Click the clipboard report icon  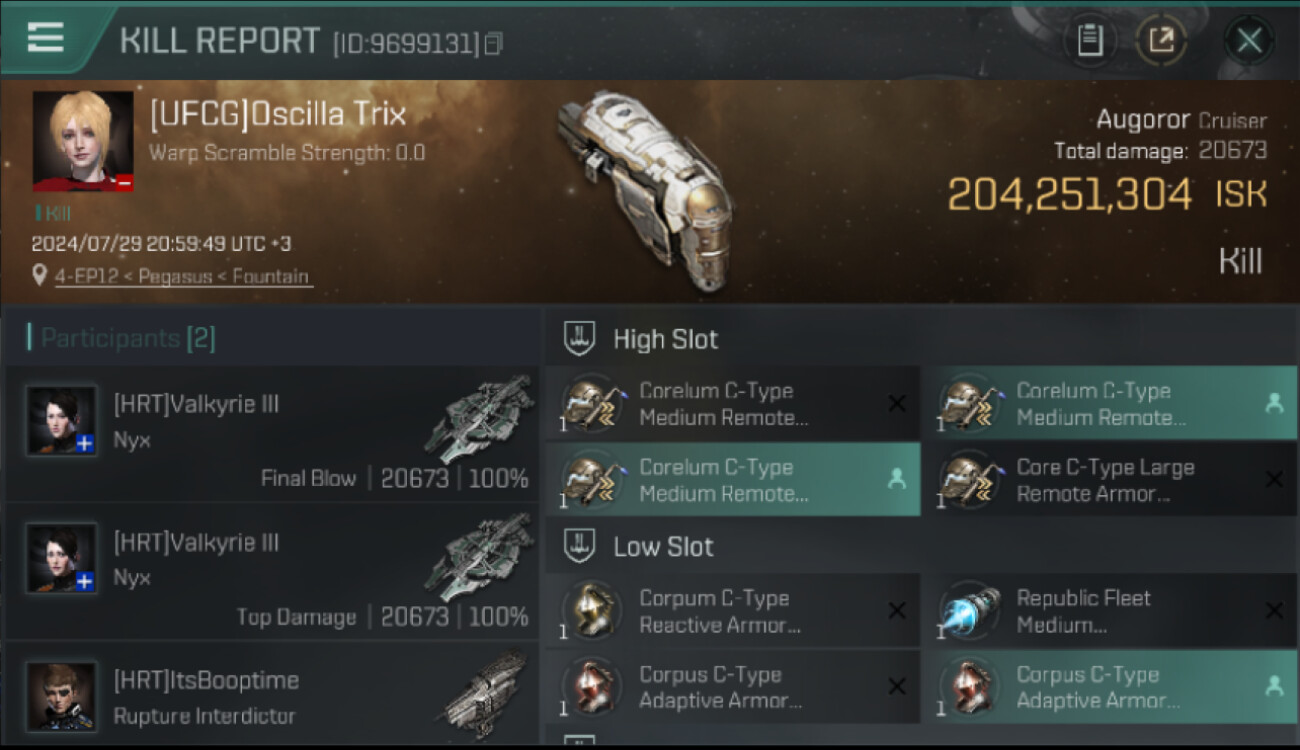1090,40
